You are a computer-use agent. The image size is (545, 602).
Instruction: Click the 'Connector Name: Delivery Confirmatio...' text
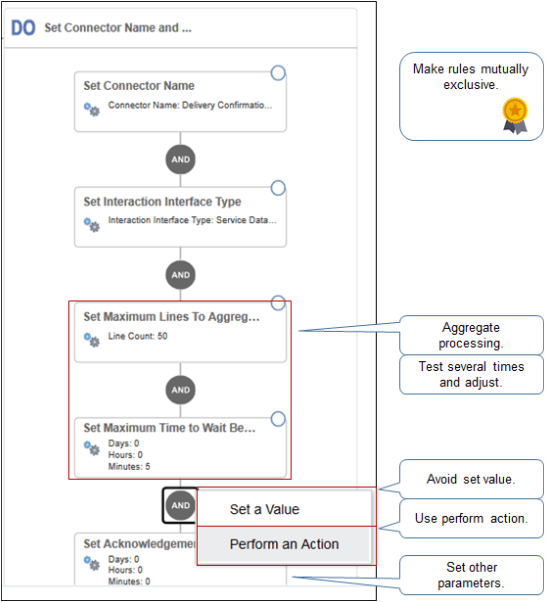pyautogui.click(x=190, y=105)
